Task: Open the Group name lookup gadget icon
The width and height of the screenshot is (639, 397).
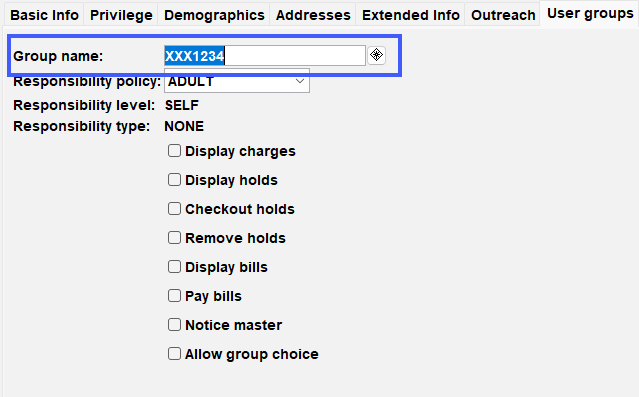Action: (x=376, y=55)
